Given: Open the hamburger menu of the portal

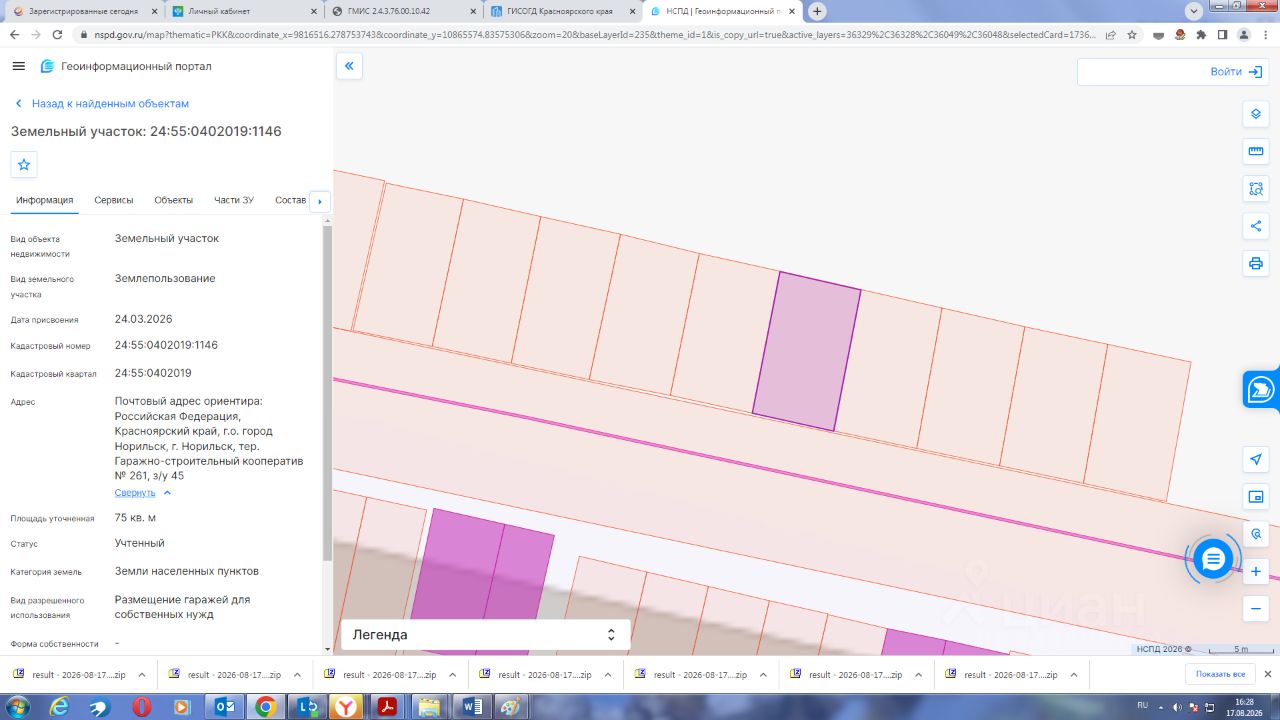Looking at the screenshot, I should pos(18,66).
